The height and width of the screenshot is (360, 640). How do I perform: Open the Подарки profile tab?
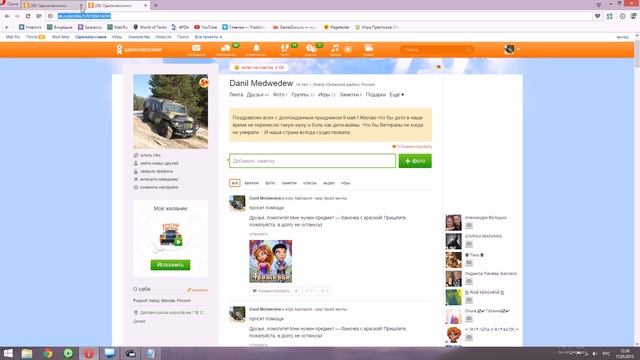pos(376,95)
